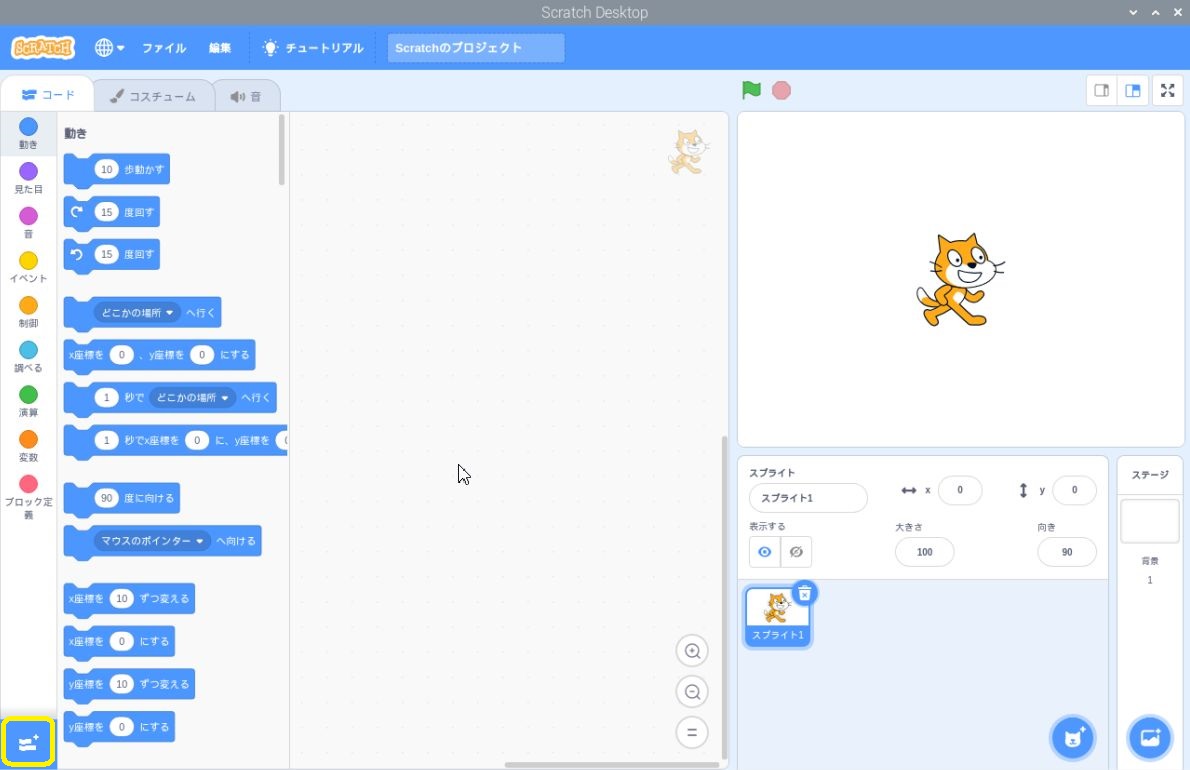Image resolution: width=1190 pixels, height=770 pixels.
Task: Zoom in on the code workspace
Action: pyautogui.click(x=692, y=650)
